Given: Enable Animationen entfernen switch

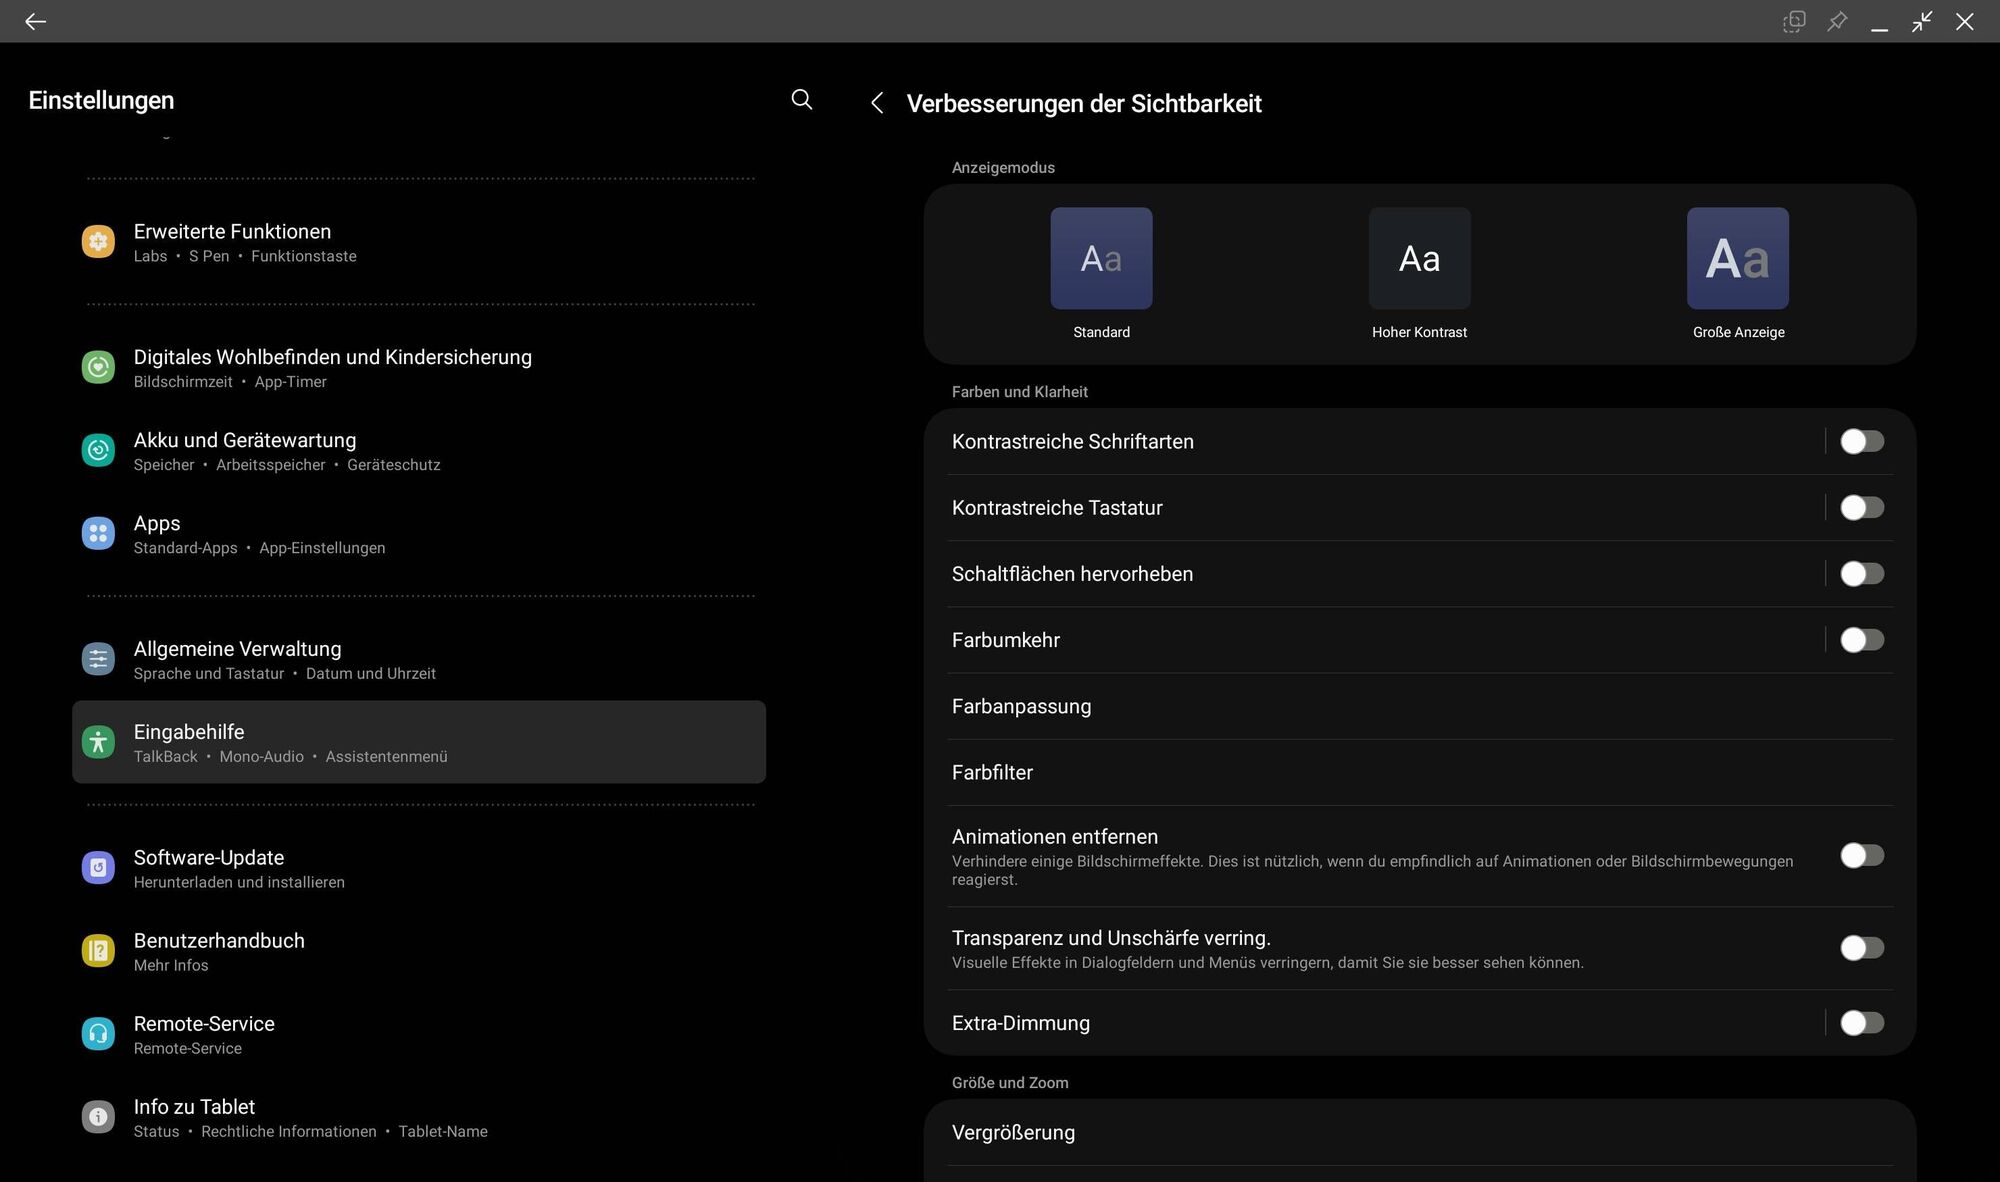Looking at the screenshot, I should pos(1862,856).
